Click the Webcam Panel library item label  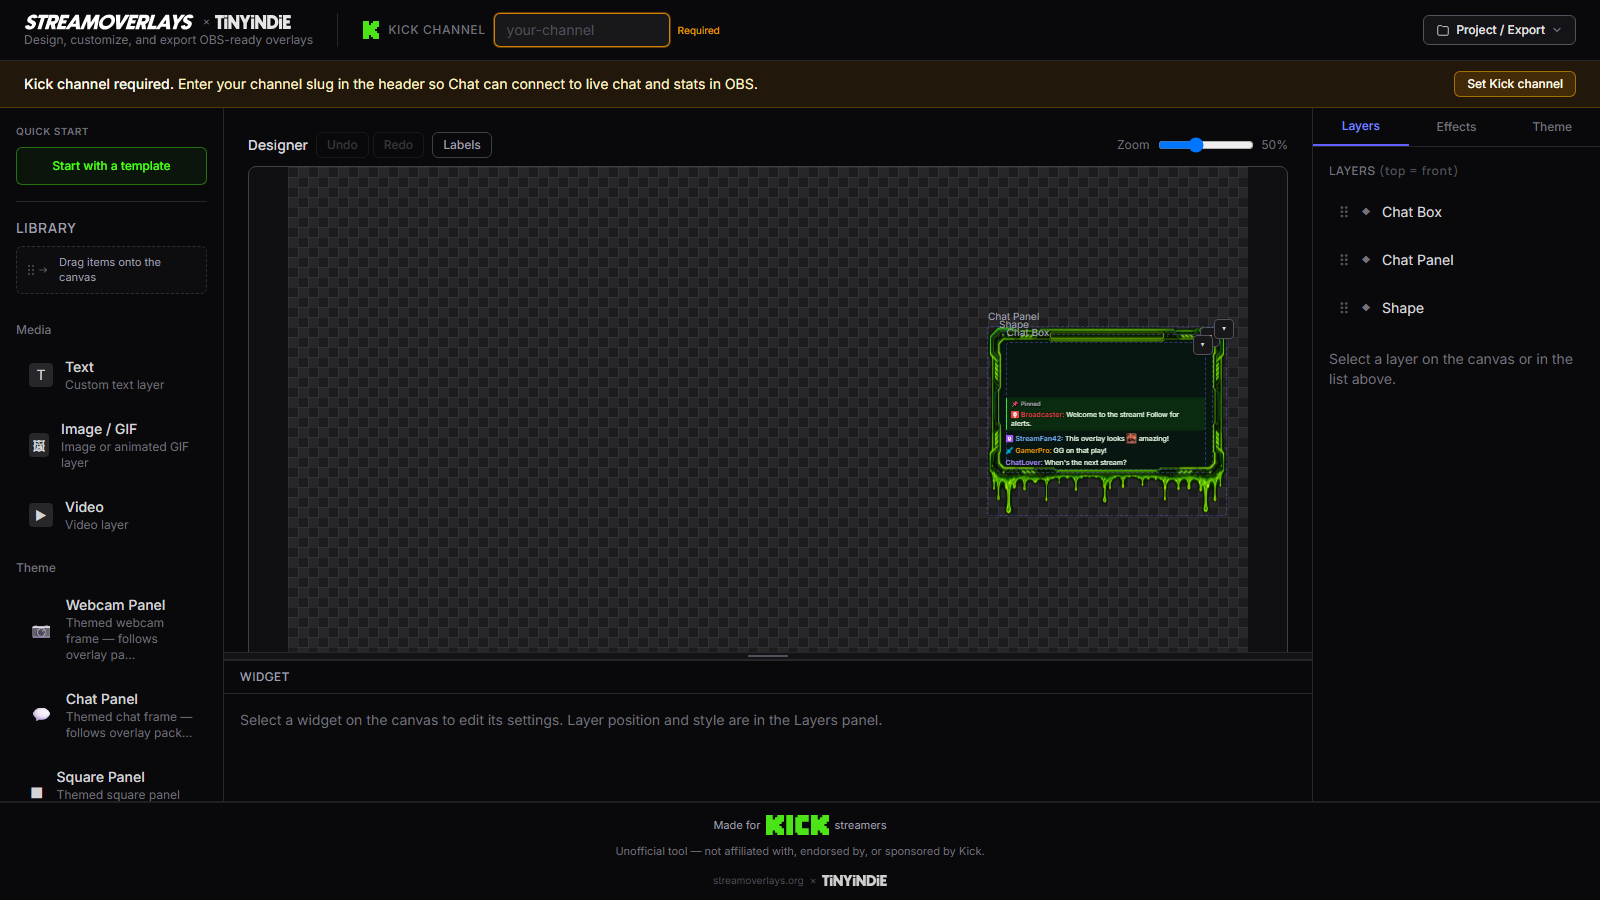click(116, 605)
